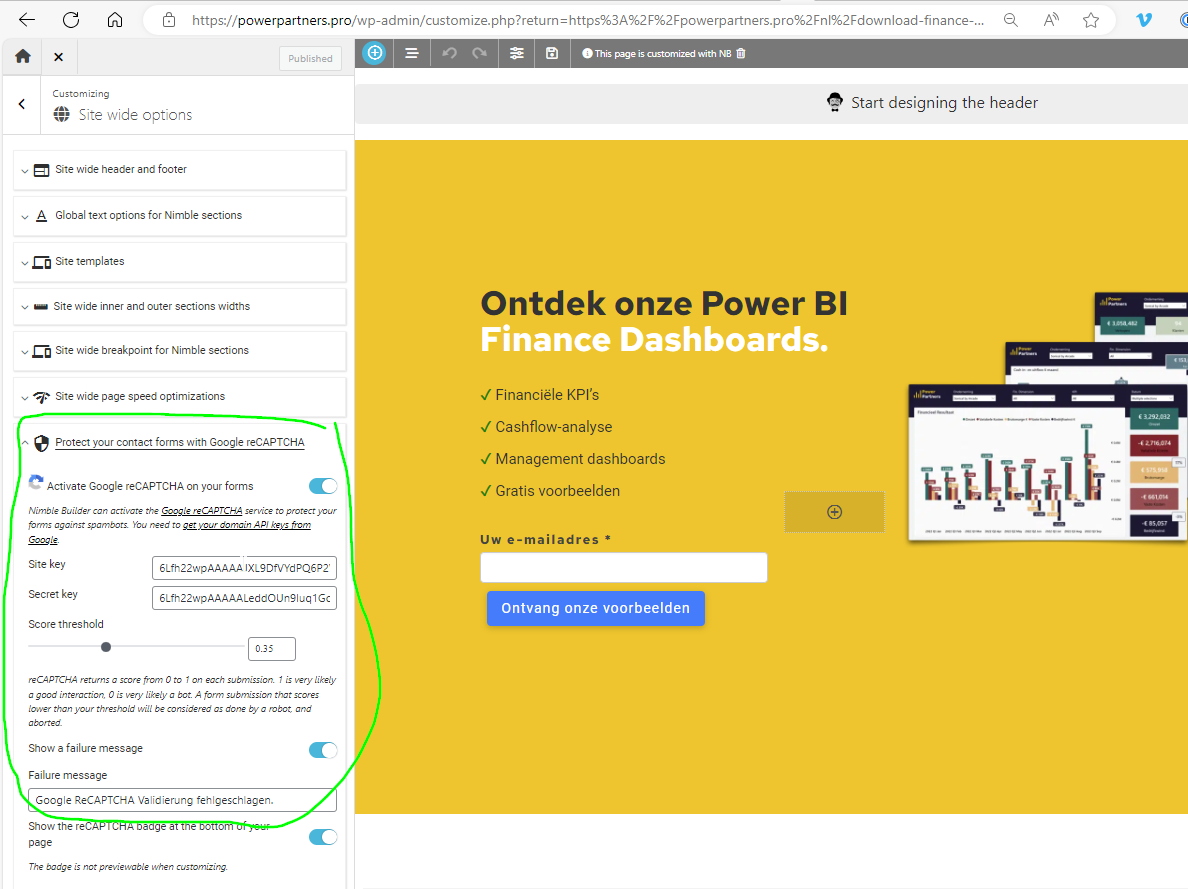Click the Finance Dashboards. heading line

coord(655,340)
